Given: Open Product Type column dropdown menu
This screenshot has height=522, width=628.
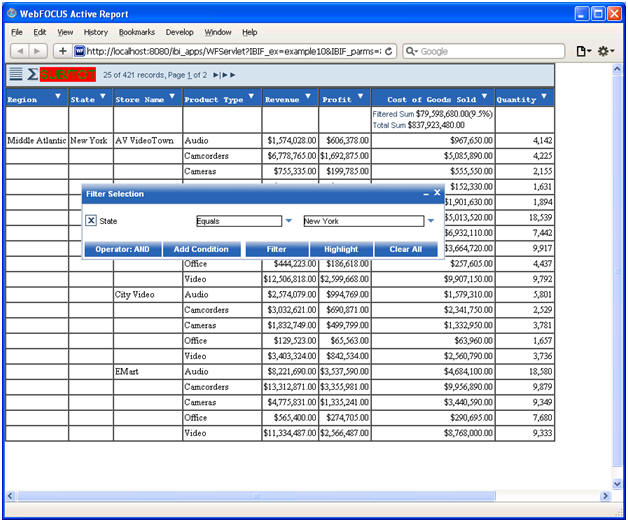Looking at the screenshot, I should click(x=252, y=96).
